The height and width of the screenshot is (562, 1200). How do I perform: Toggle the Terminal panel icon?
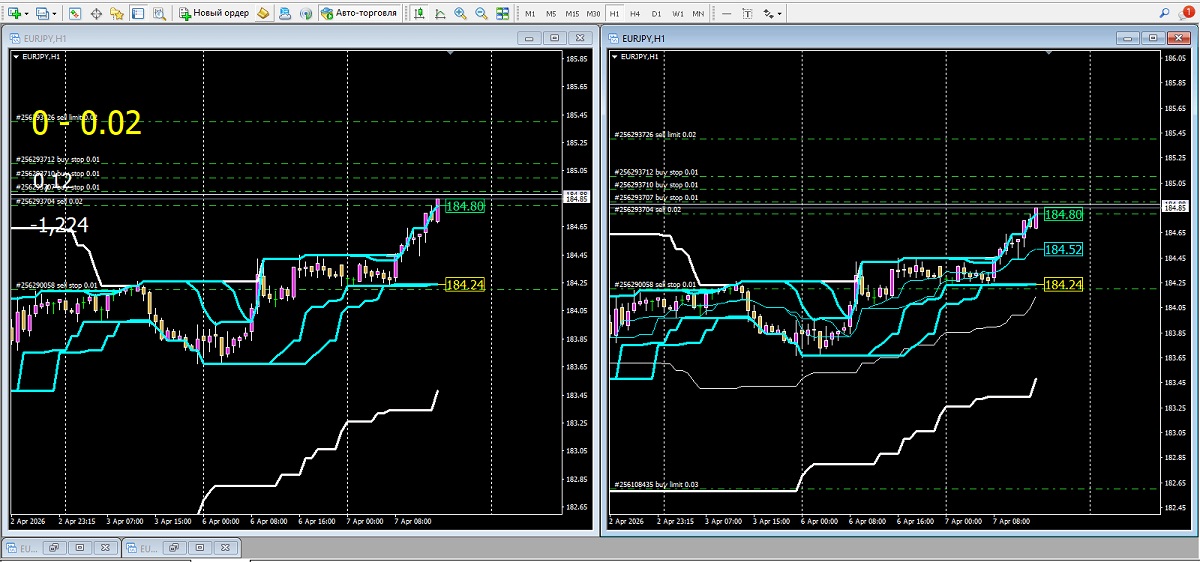pyautogui.click(x=137, y=14)
